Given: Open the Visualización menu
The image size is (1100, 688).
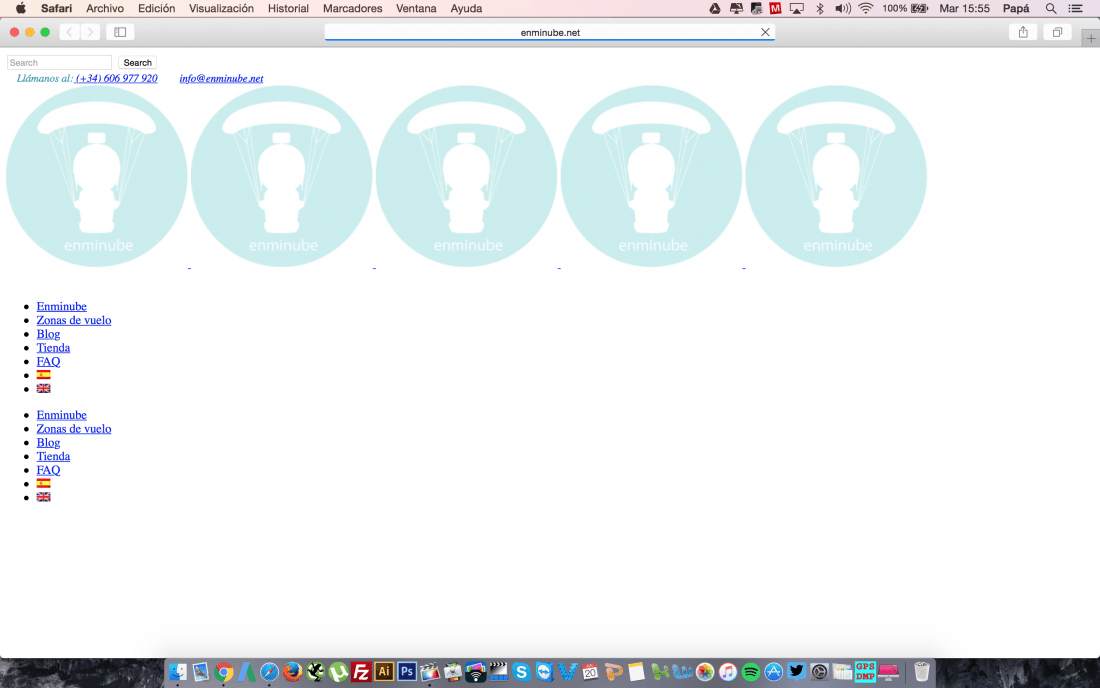Looking at the screenshot, I should [221, 8].
